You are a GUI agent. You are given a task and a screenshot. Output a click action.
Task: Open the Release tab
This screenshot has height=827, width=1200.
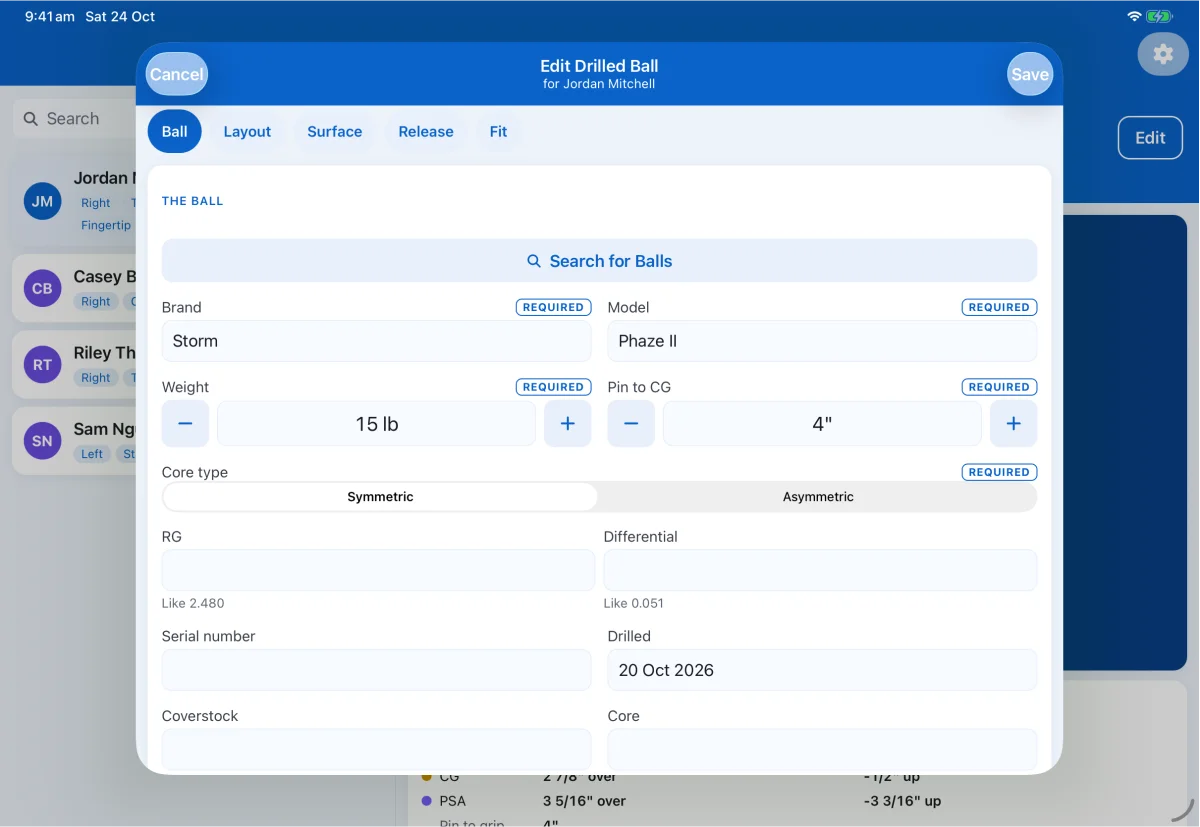[426, 132]
